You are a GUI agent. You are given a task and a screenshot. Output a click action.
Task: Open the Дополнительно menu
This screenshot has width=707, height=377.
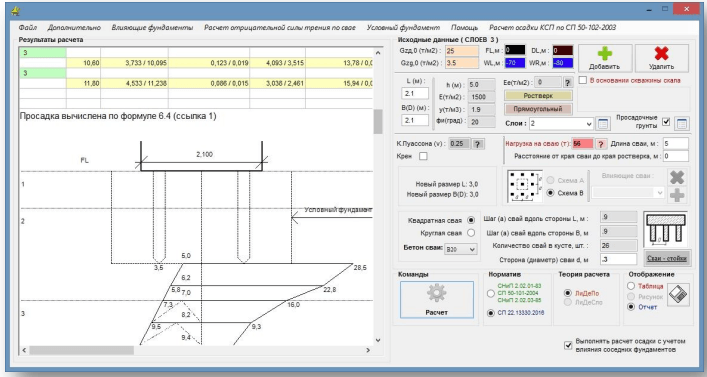click(74, 28)
